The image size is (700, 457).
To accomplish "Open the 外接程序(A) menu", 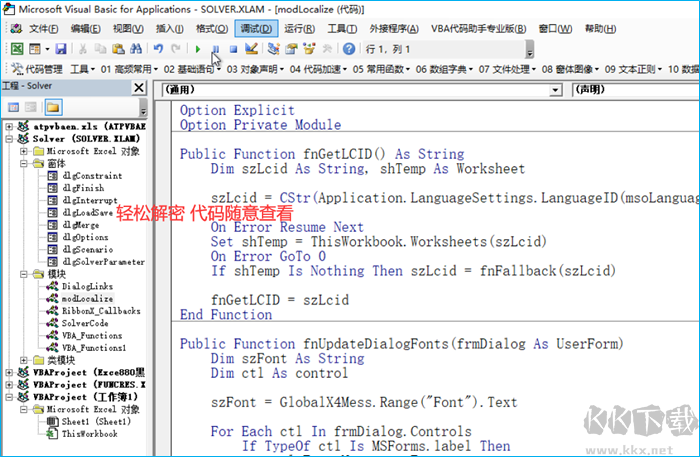I will 394,29.
